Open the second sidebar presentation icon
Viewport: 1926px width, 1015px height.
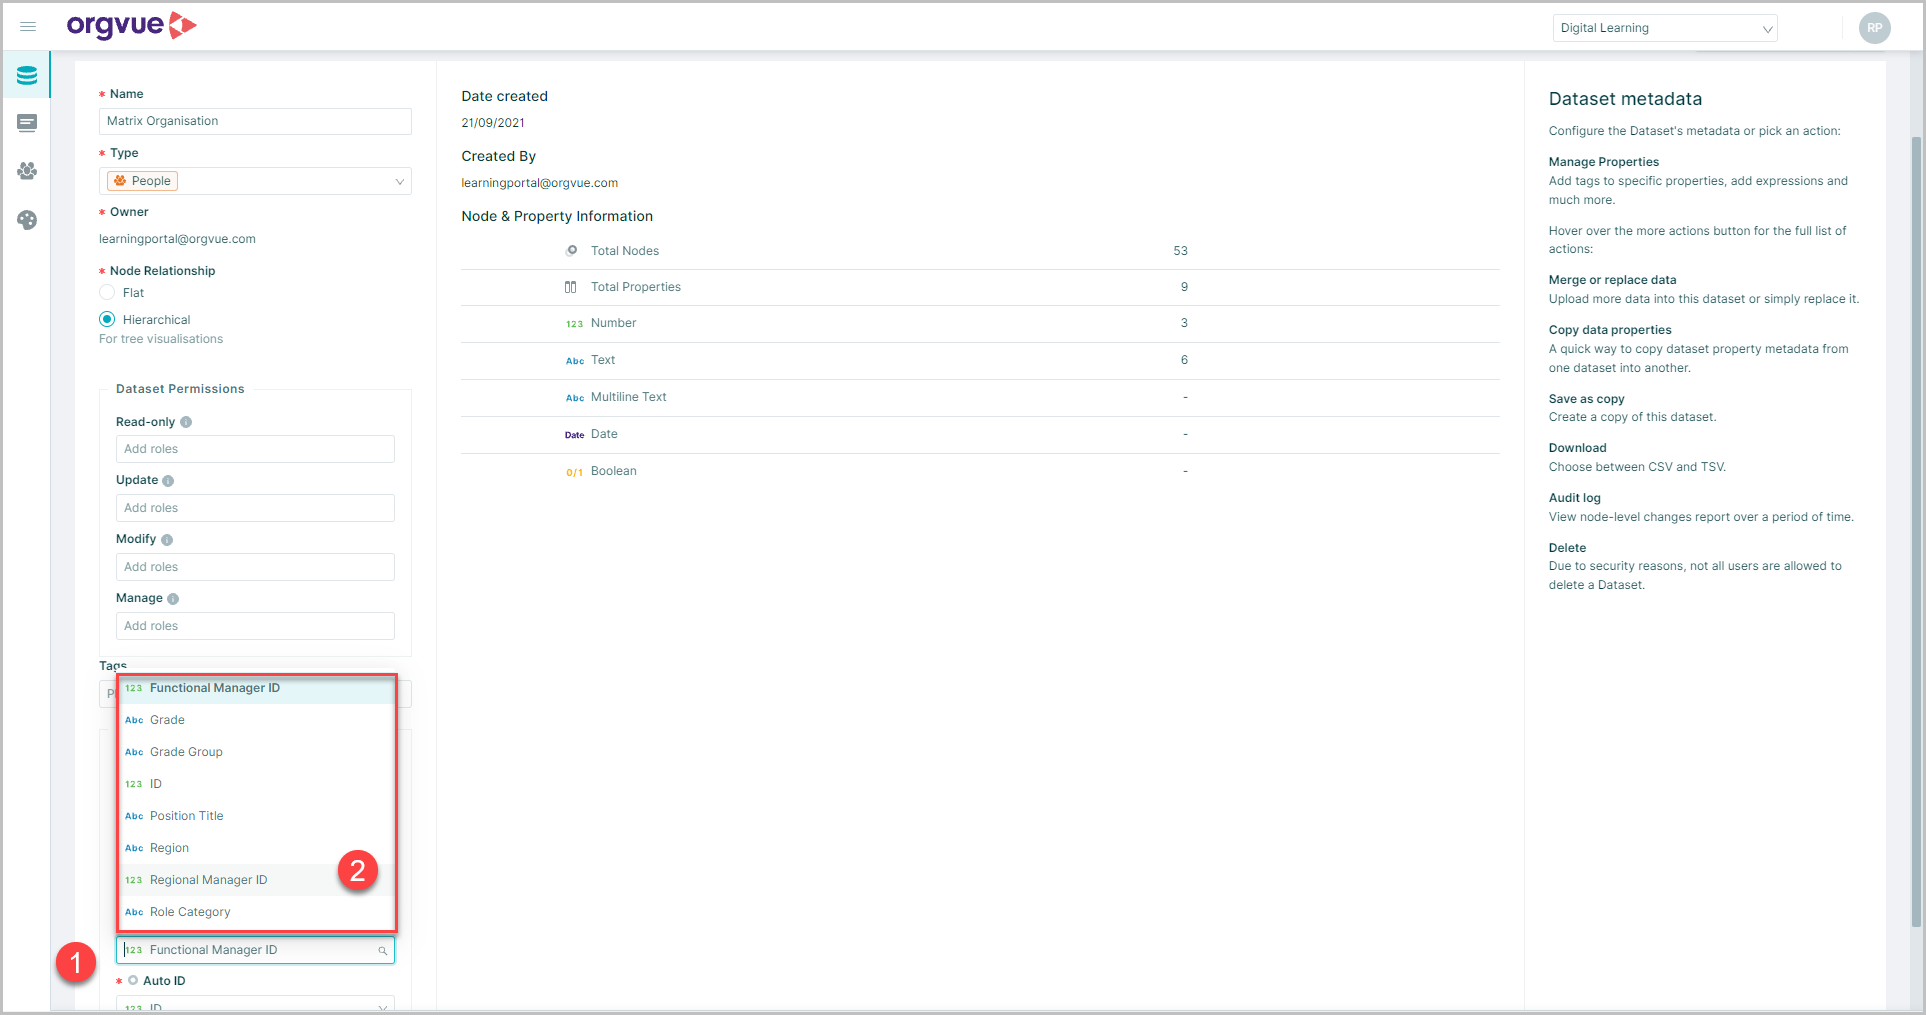[27, 123]
